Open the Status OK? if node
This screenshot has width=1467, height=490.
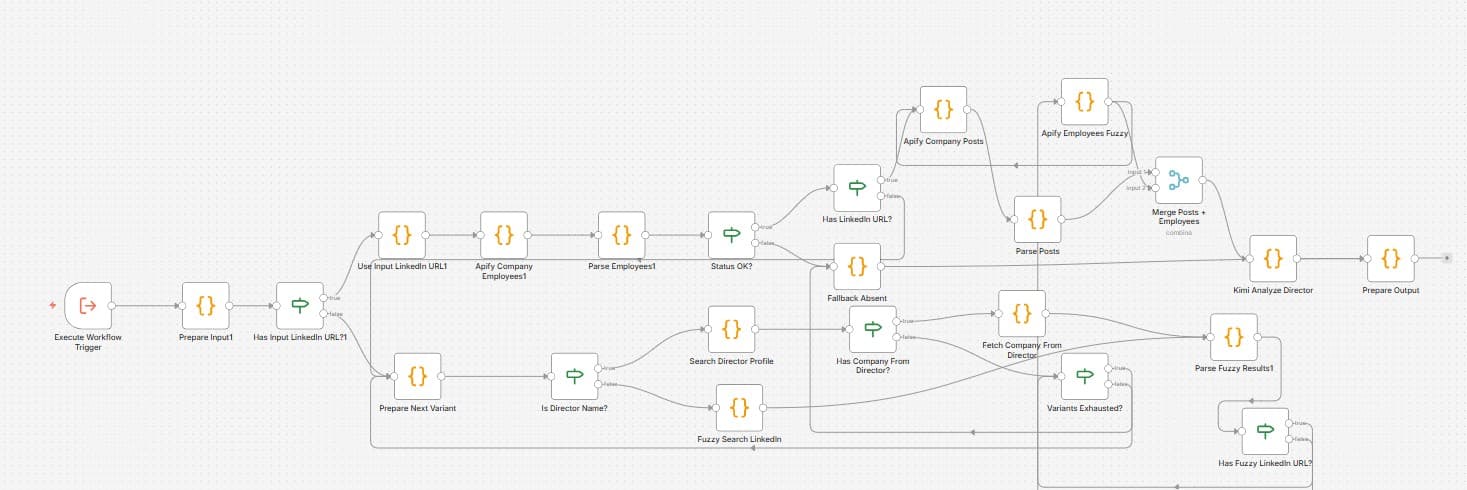(x=732, y=235)
